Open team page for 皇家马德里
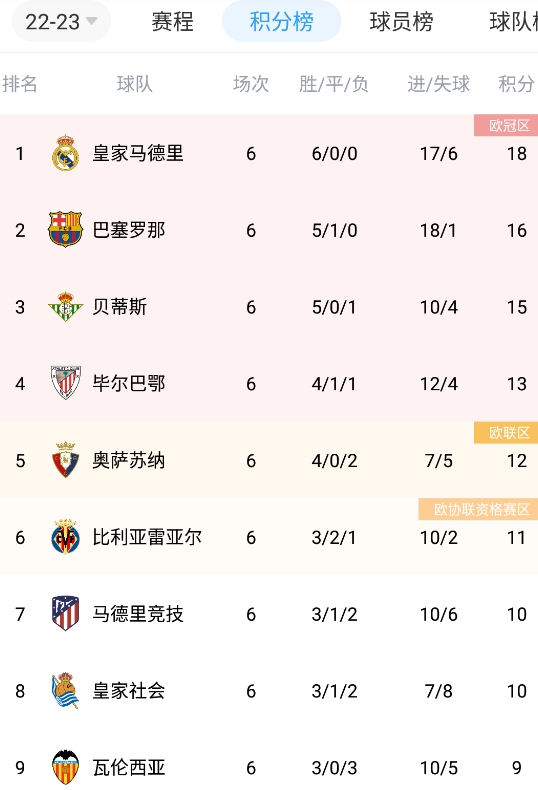This screenshot has width=538, height=790. pos(138,153)
